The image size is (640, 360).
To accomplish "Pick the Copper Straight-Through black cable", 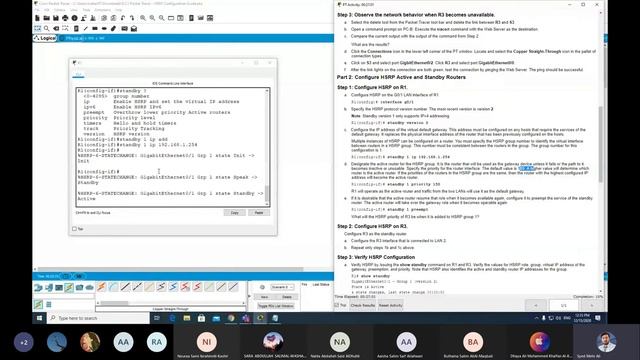I will click(x=125, y=287).
